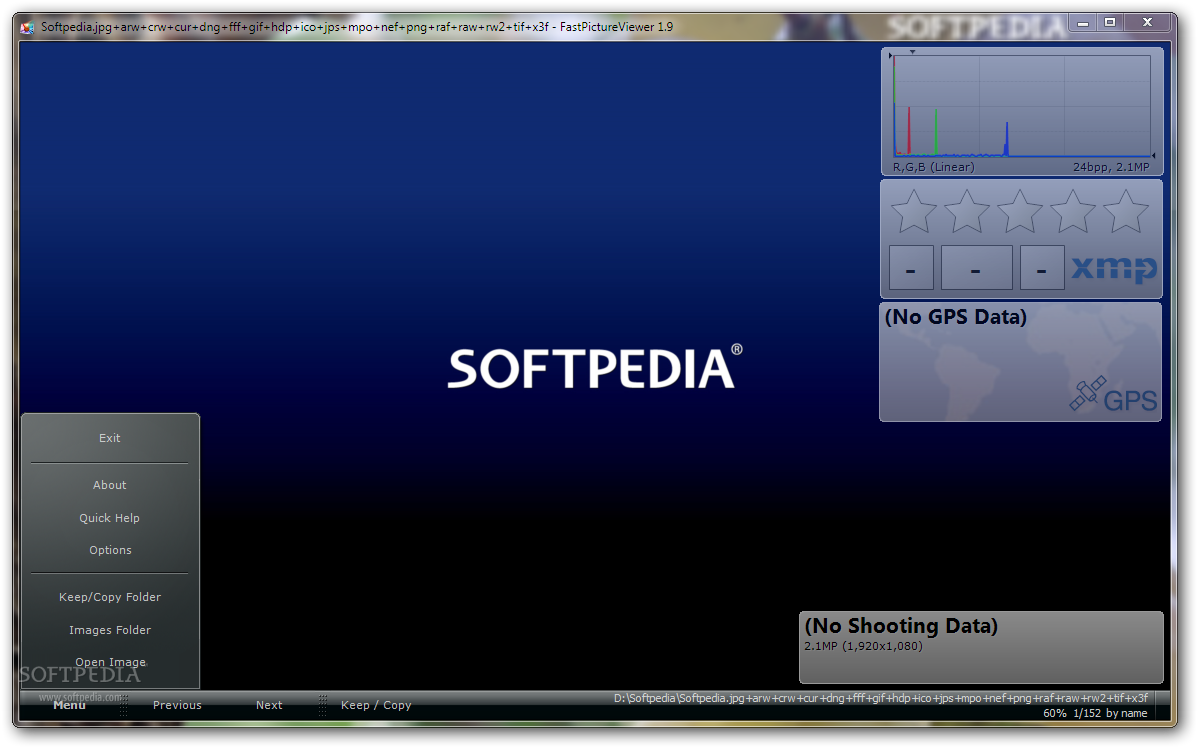Click the Keep / Copy button

pyautogui.click(x=376, y=705)
